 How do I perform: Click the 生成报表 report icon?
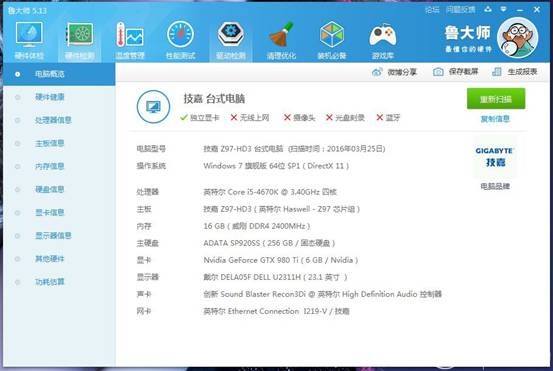tap(497, 72)
